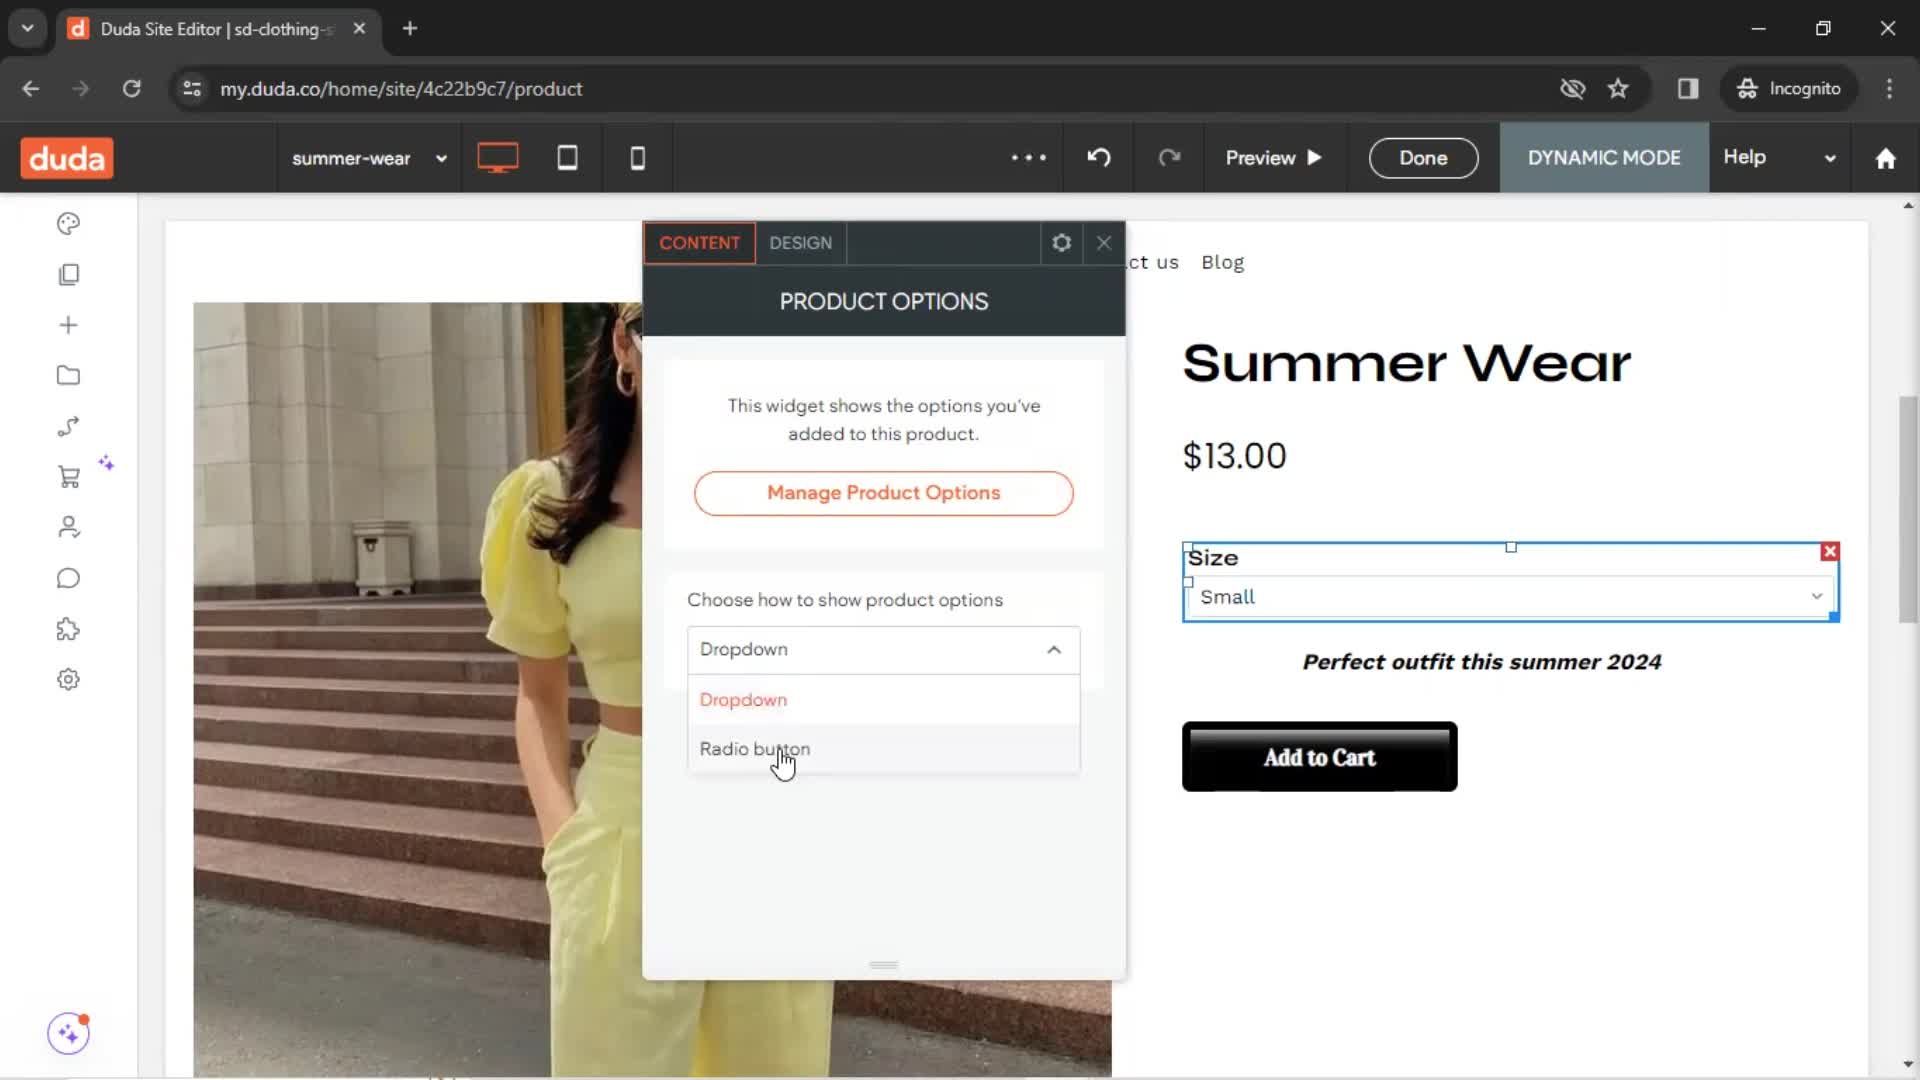The width and height of the screenshot is (1920, 1080).
Task: Click the Done button
Action: (1423, 158)
